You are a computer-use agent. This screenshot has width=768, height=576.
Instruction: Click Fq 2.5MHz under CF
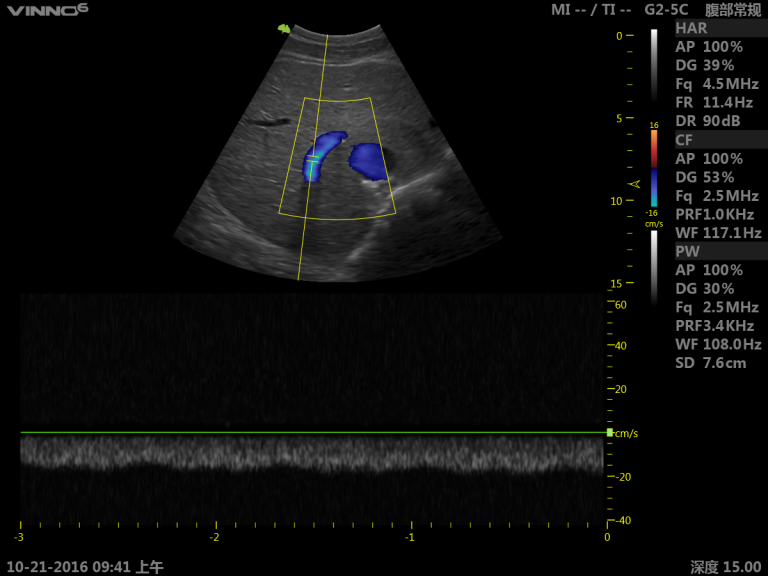(717, 196)
